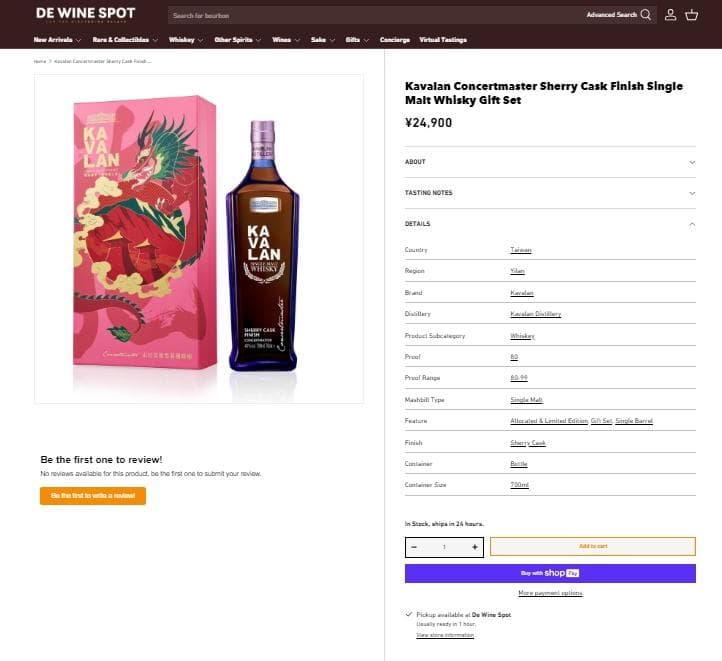The height and width of the screenshot is (661, 722).
Task: Collapse the Details section
Action: point(550,224)
